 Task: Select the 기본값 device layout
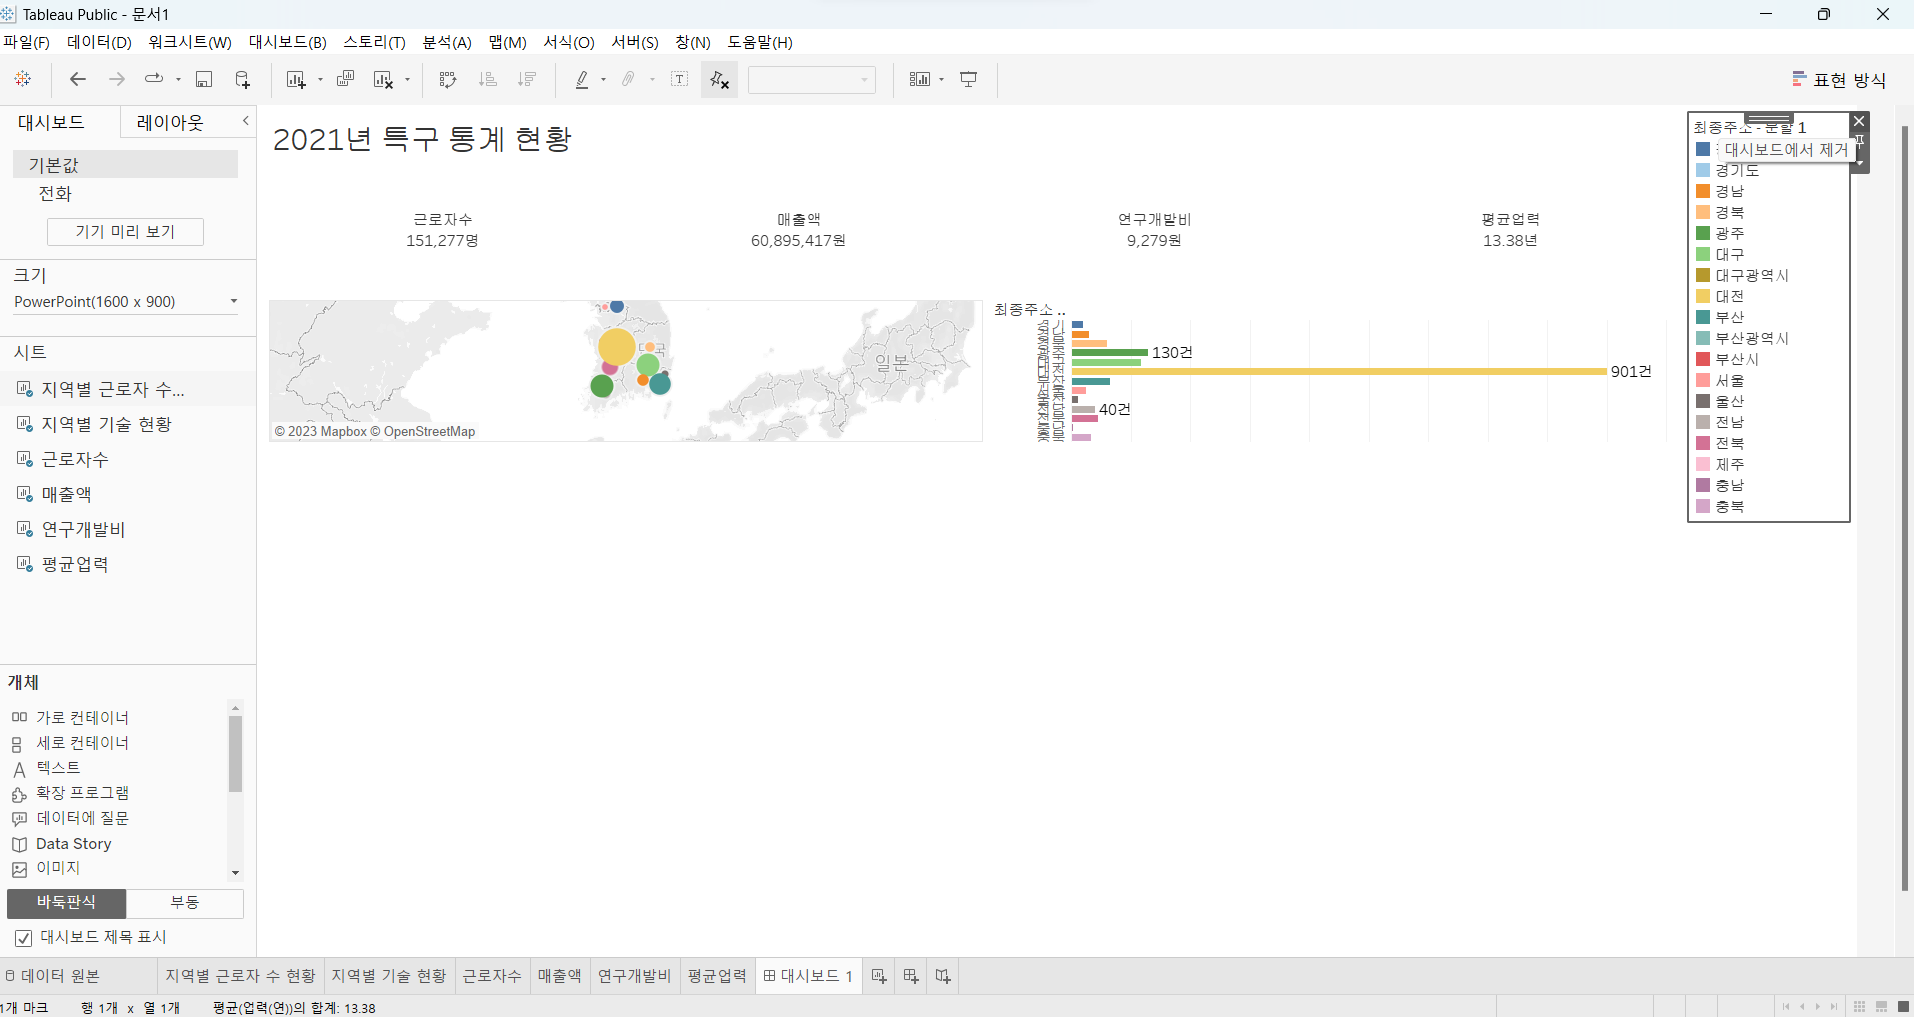point(125,164)
